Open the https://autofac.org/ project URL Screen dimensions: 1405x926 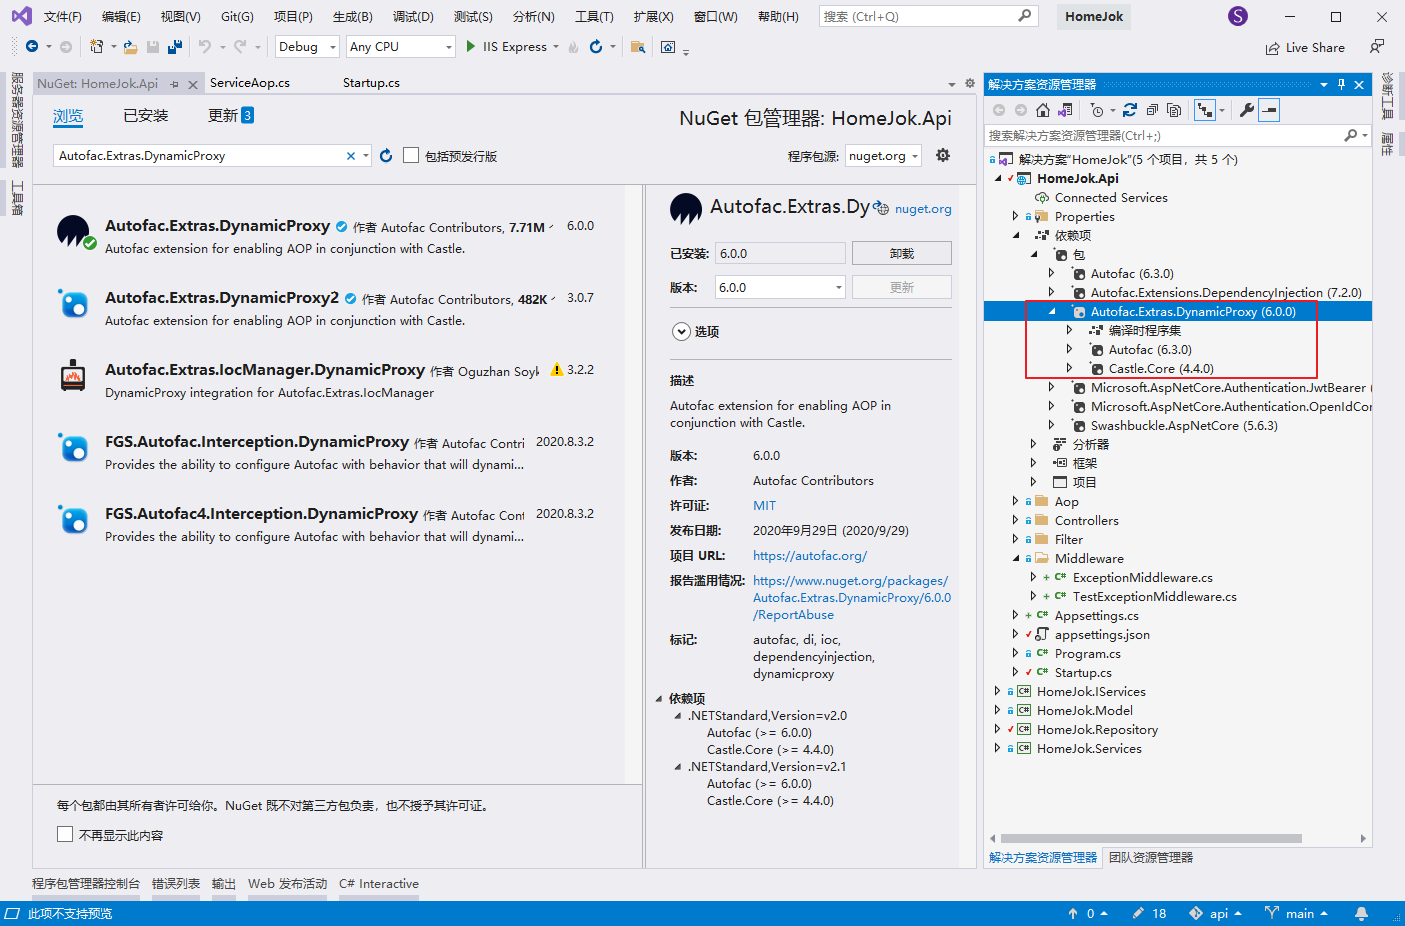click(810, 556)
